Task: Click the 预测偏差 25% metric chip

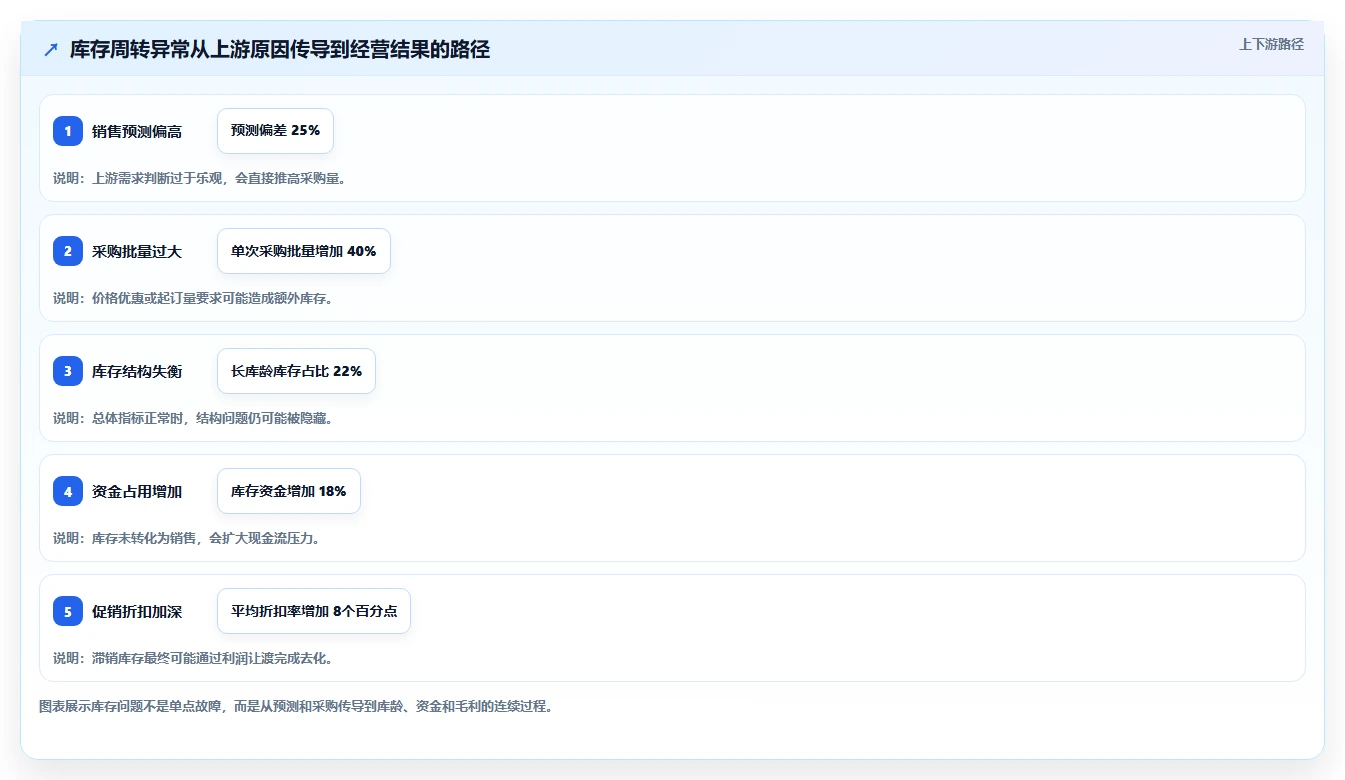Action: click(275, 131)
